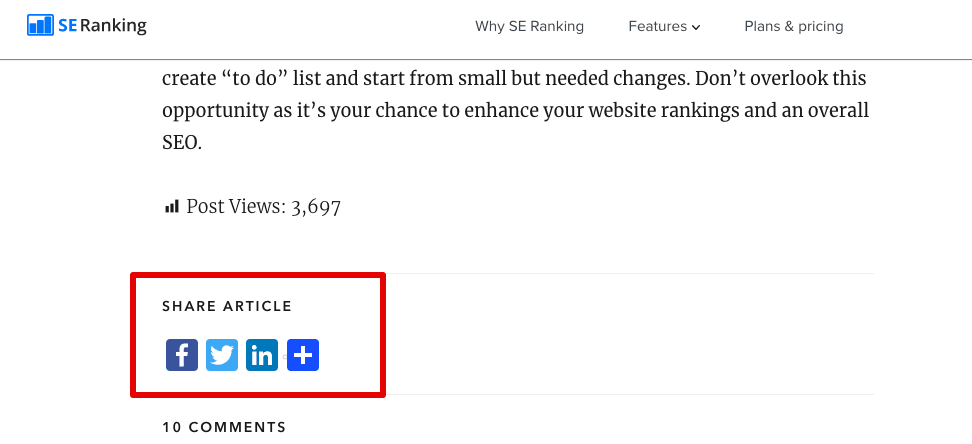The height and width of the screenshot is (444, 972).
Task: Click the Post Views count 3,697
Action: tap(316, 207)
